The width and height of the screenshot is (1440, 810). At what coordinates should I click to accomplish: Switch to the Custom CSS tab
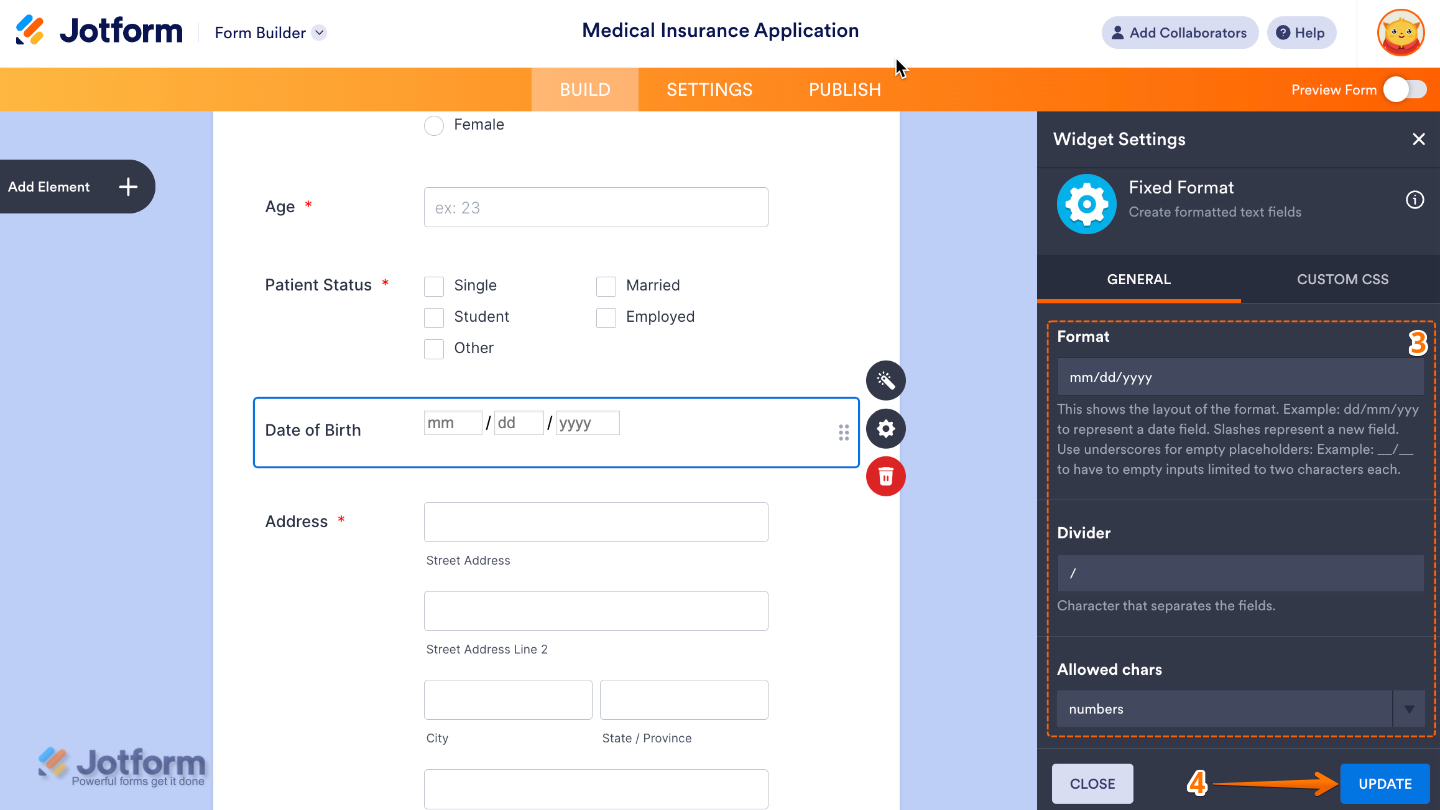[1342, 279]
